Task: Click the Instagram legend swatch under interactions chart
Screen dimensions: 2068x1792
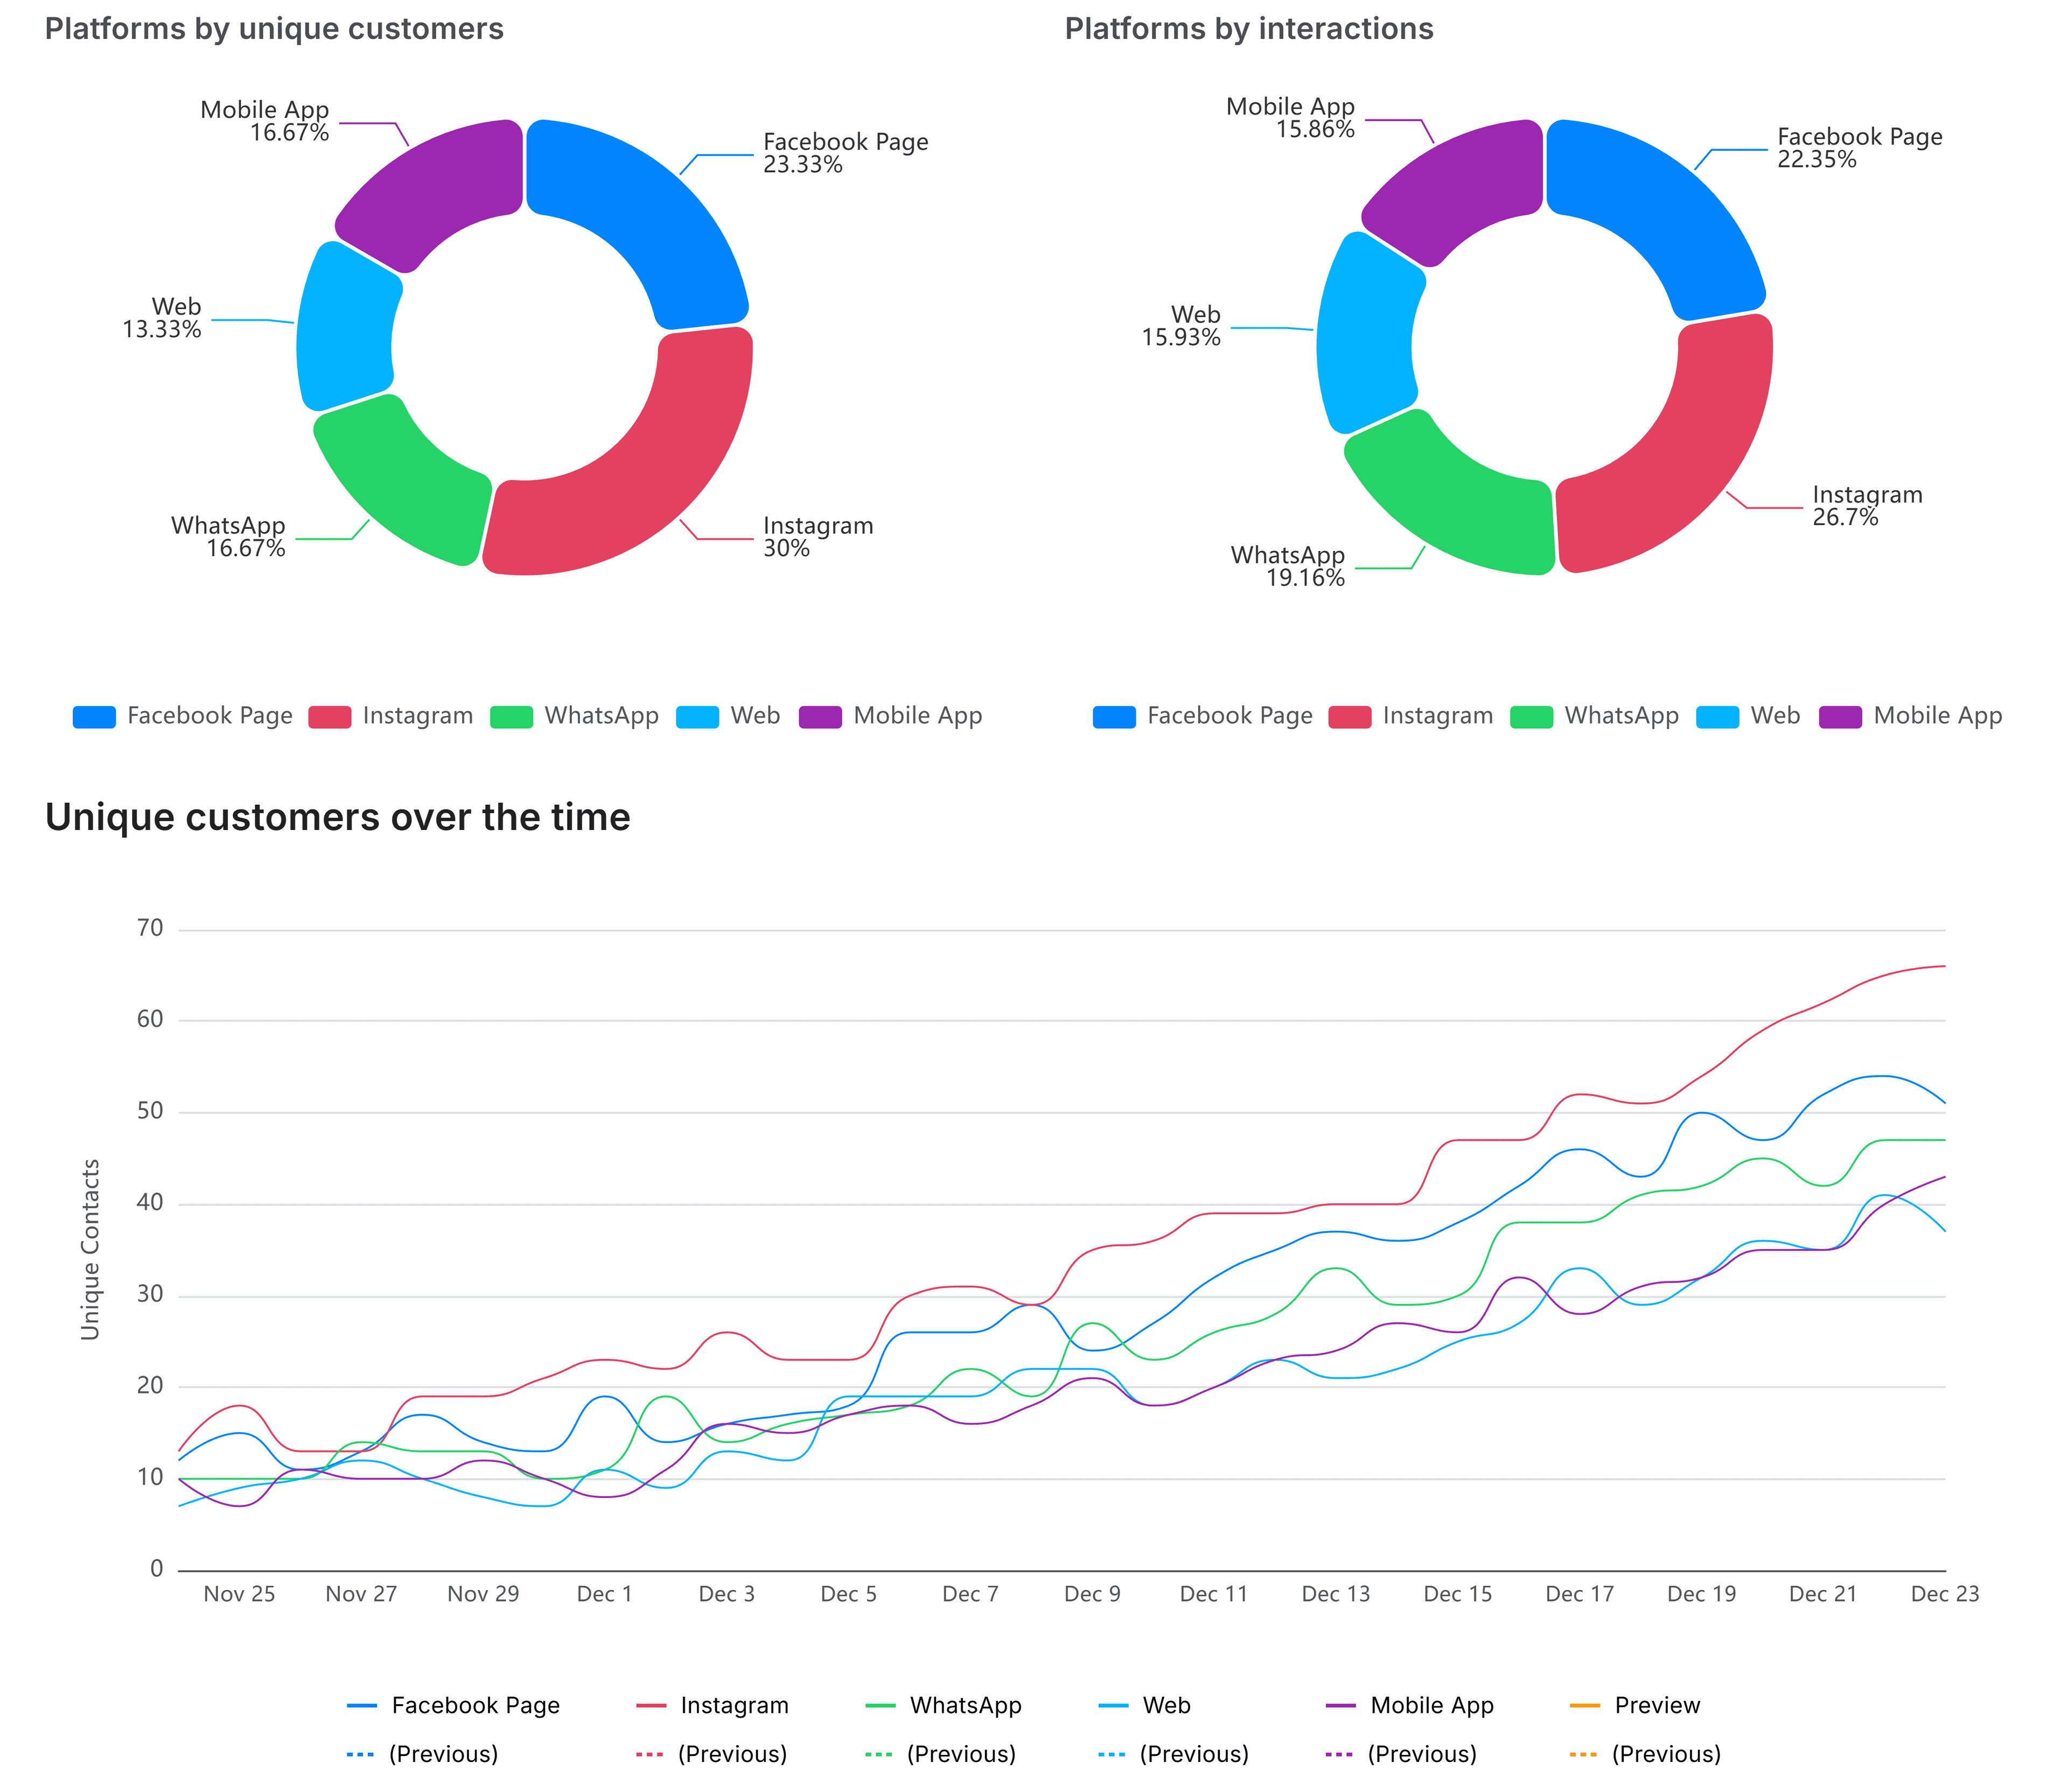Action: point(1352,716)
